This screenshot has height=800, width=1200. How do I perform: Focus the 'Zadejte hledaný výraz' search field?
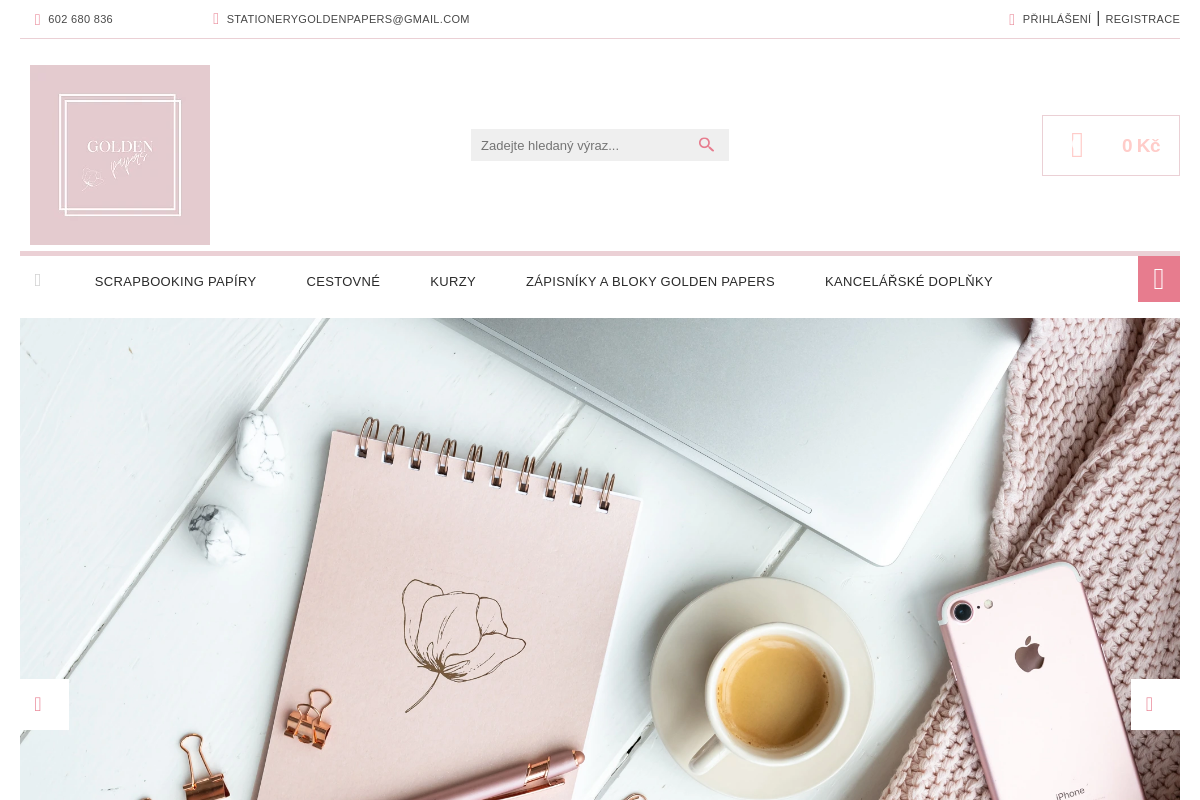583,145
